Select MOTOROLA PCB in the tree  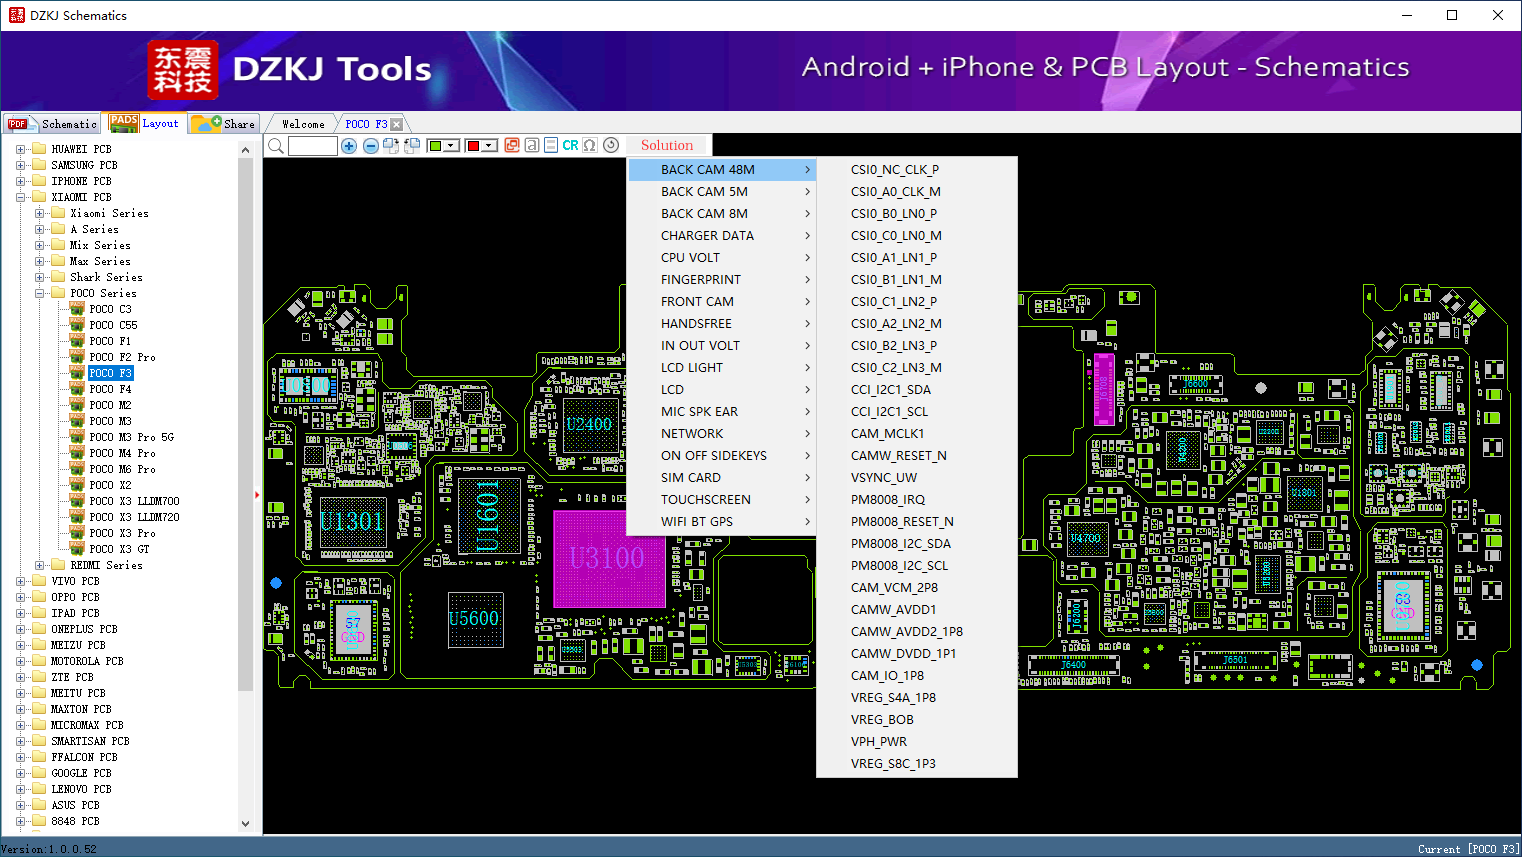(87, 661)
